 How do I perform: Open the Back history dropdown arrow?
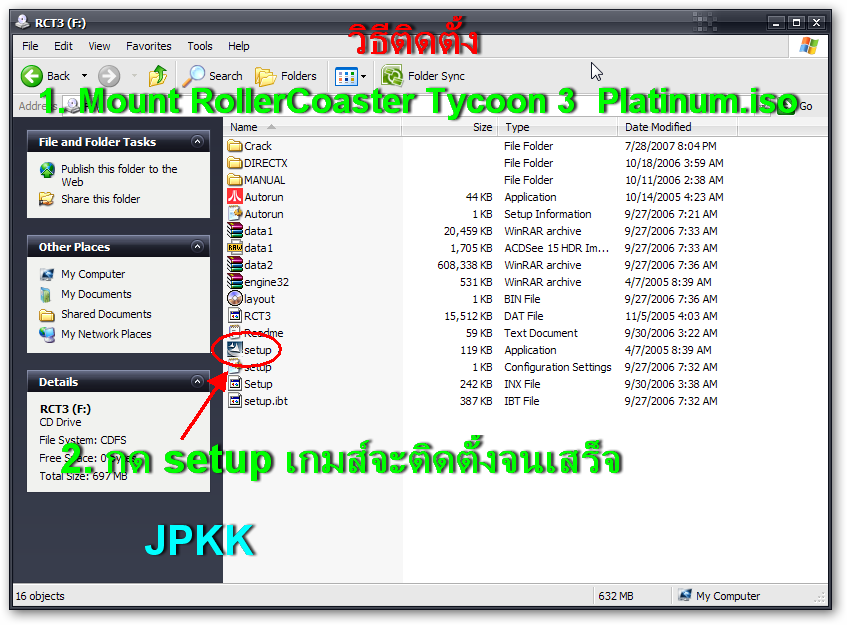point(84,76)
